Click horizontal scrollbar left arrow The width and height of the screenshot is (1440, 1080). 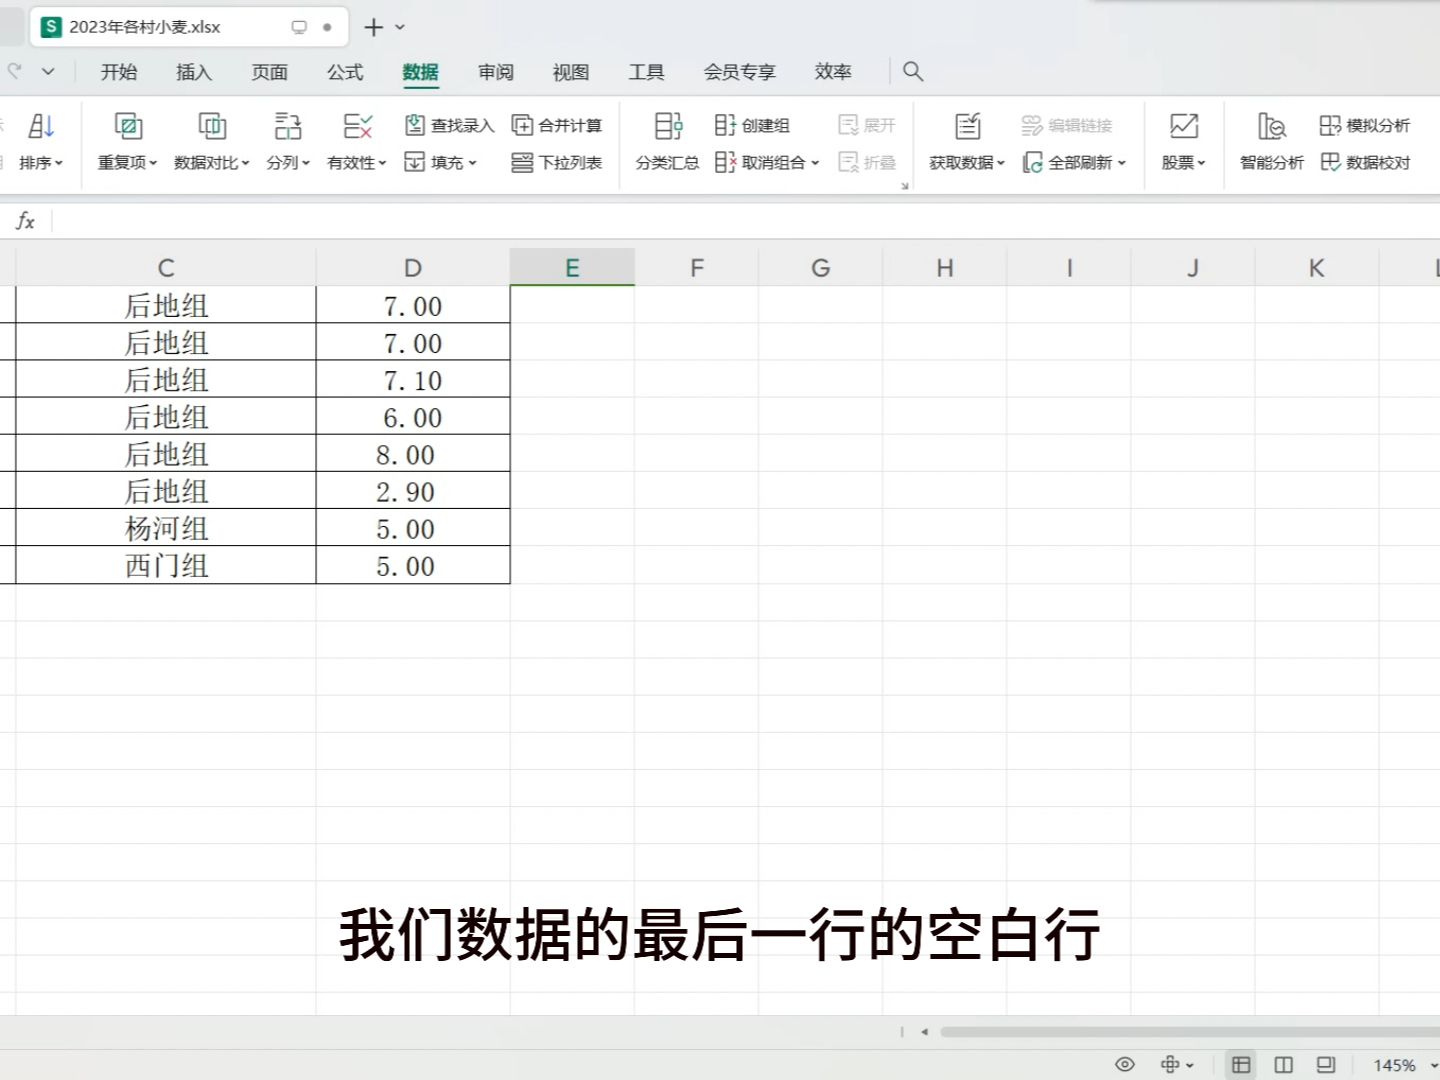[924, 1031]
